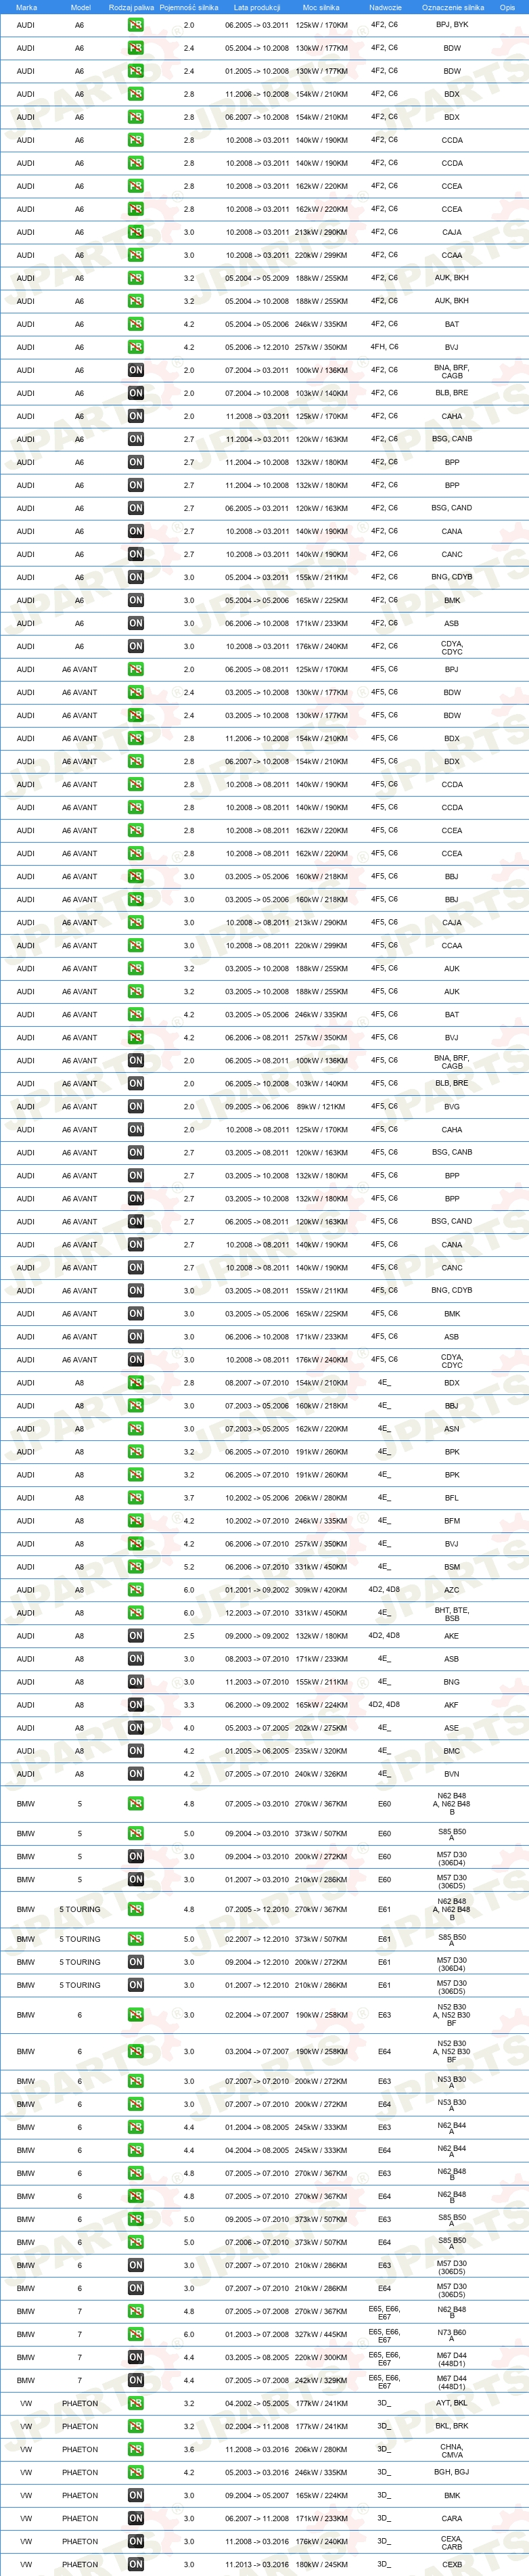The height and width of the screenshot is (2576, 529).
Task: Click the Marka column header
Action: click(26, 7)
